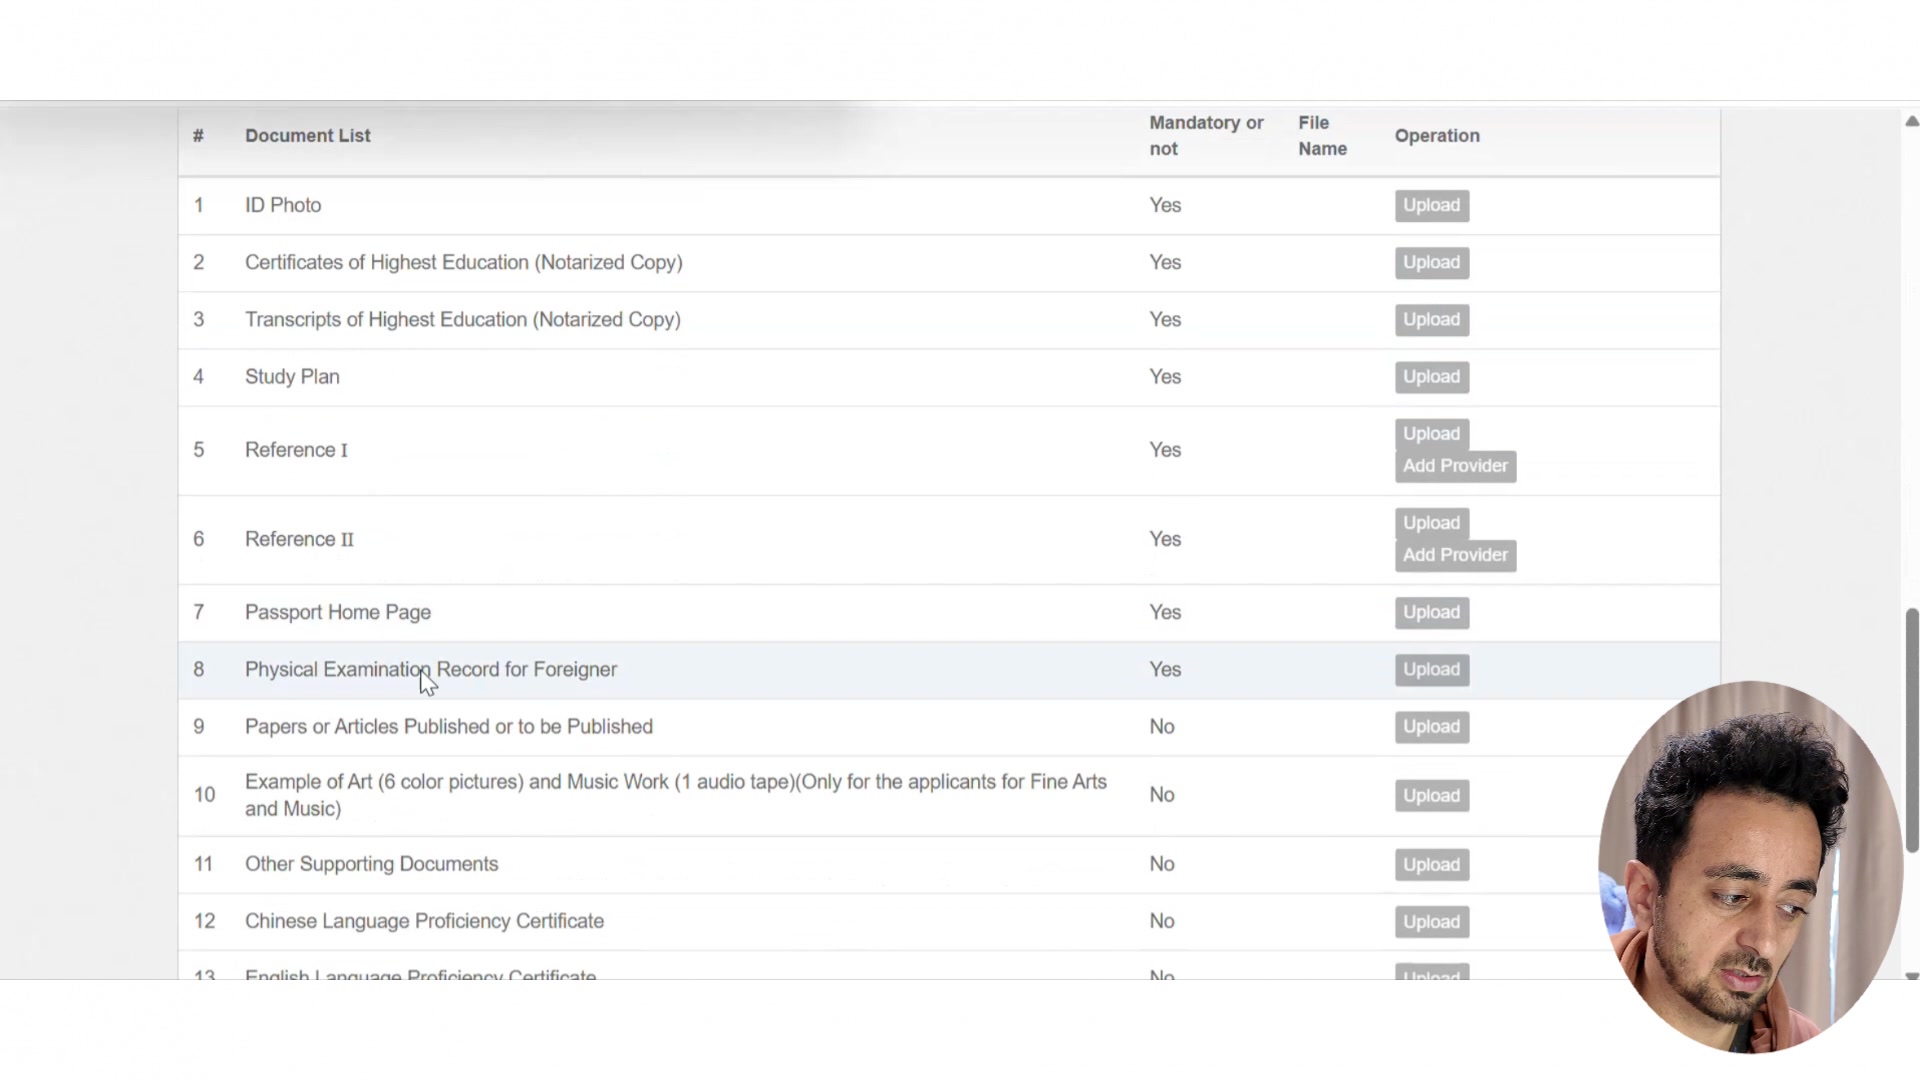This screenshot has width=1920, height=1080.
Task: Select 'Reference I' row text
Action: [x=296, y=450]
